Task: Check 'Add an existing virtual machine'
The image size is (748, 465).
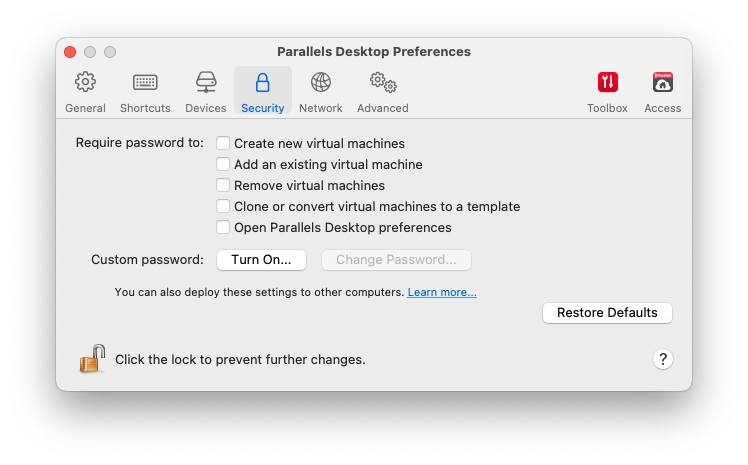Action: (x=223, y=164)
